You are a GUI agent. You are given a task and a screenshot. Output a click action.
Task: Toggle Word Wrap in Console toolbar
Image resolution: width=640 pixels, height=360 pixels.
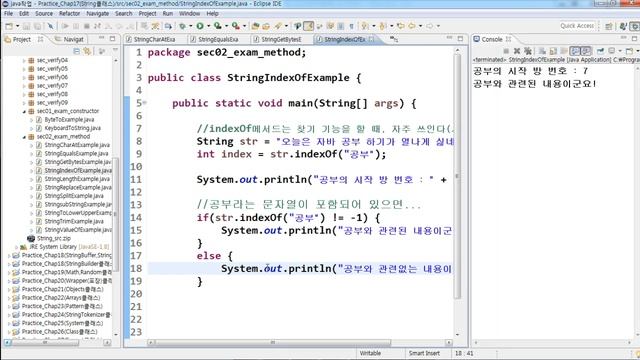point(564,51)
